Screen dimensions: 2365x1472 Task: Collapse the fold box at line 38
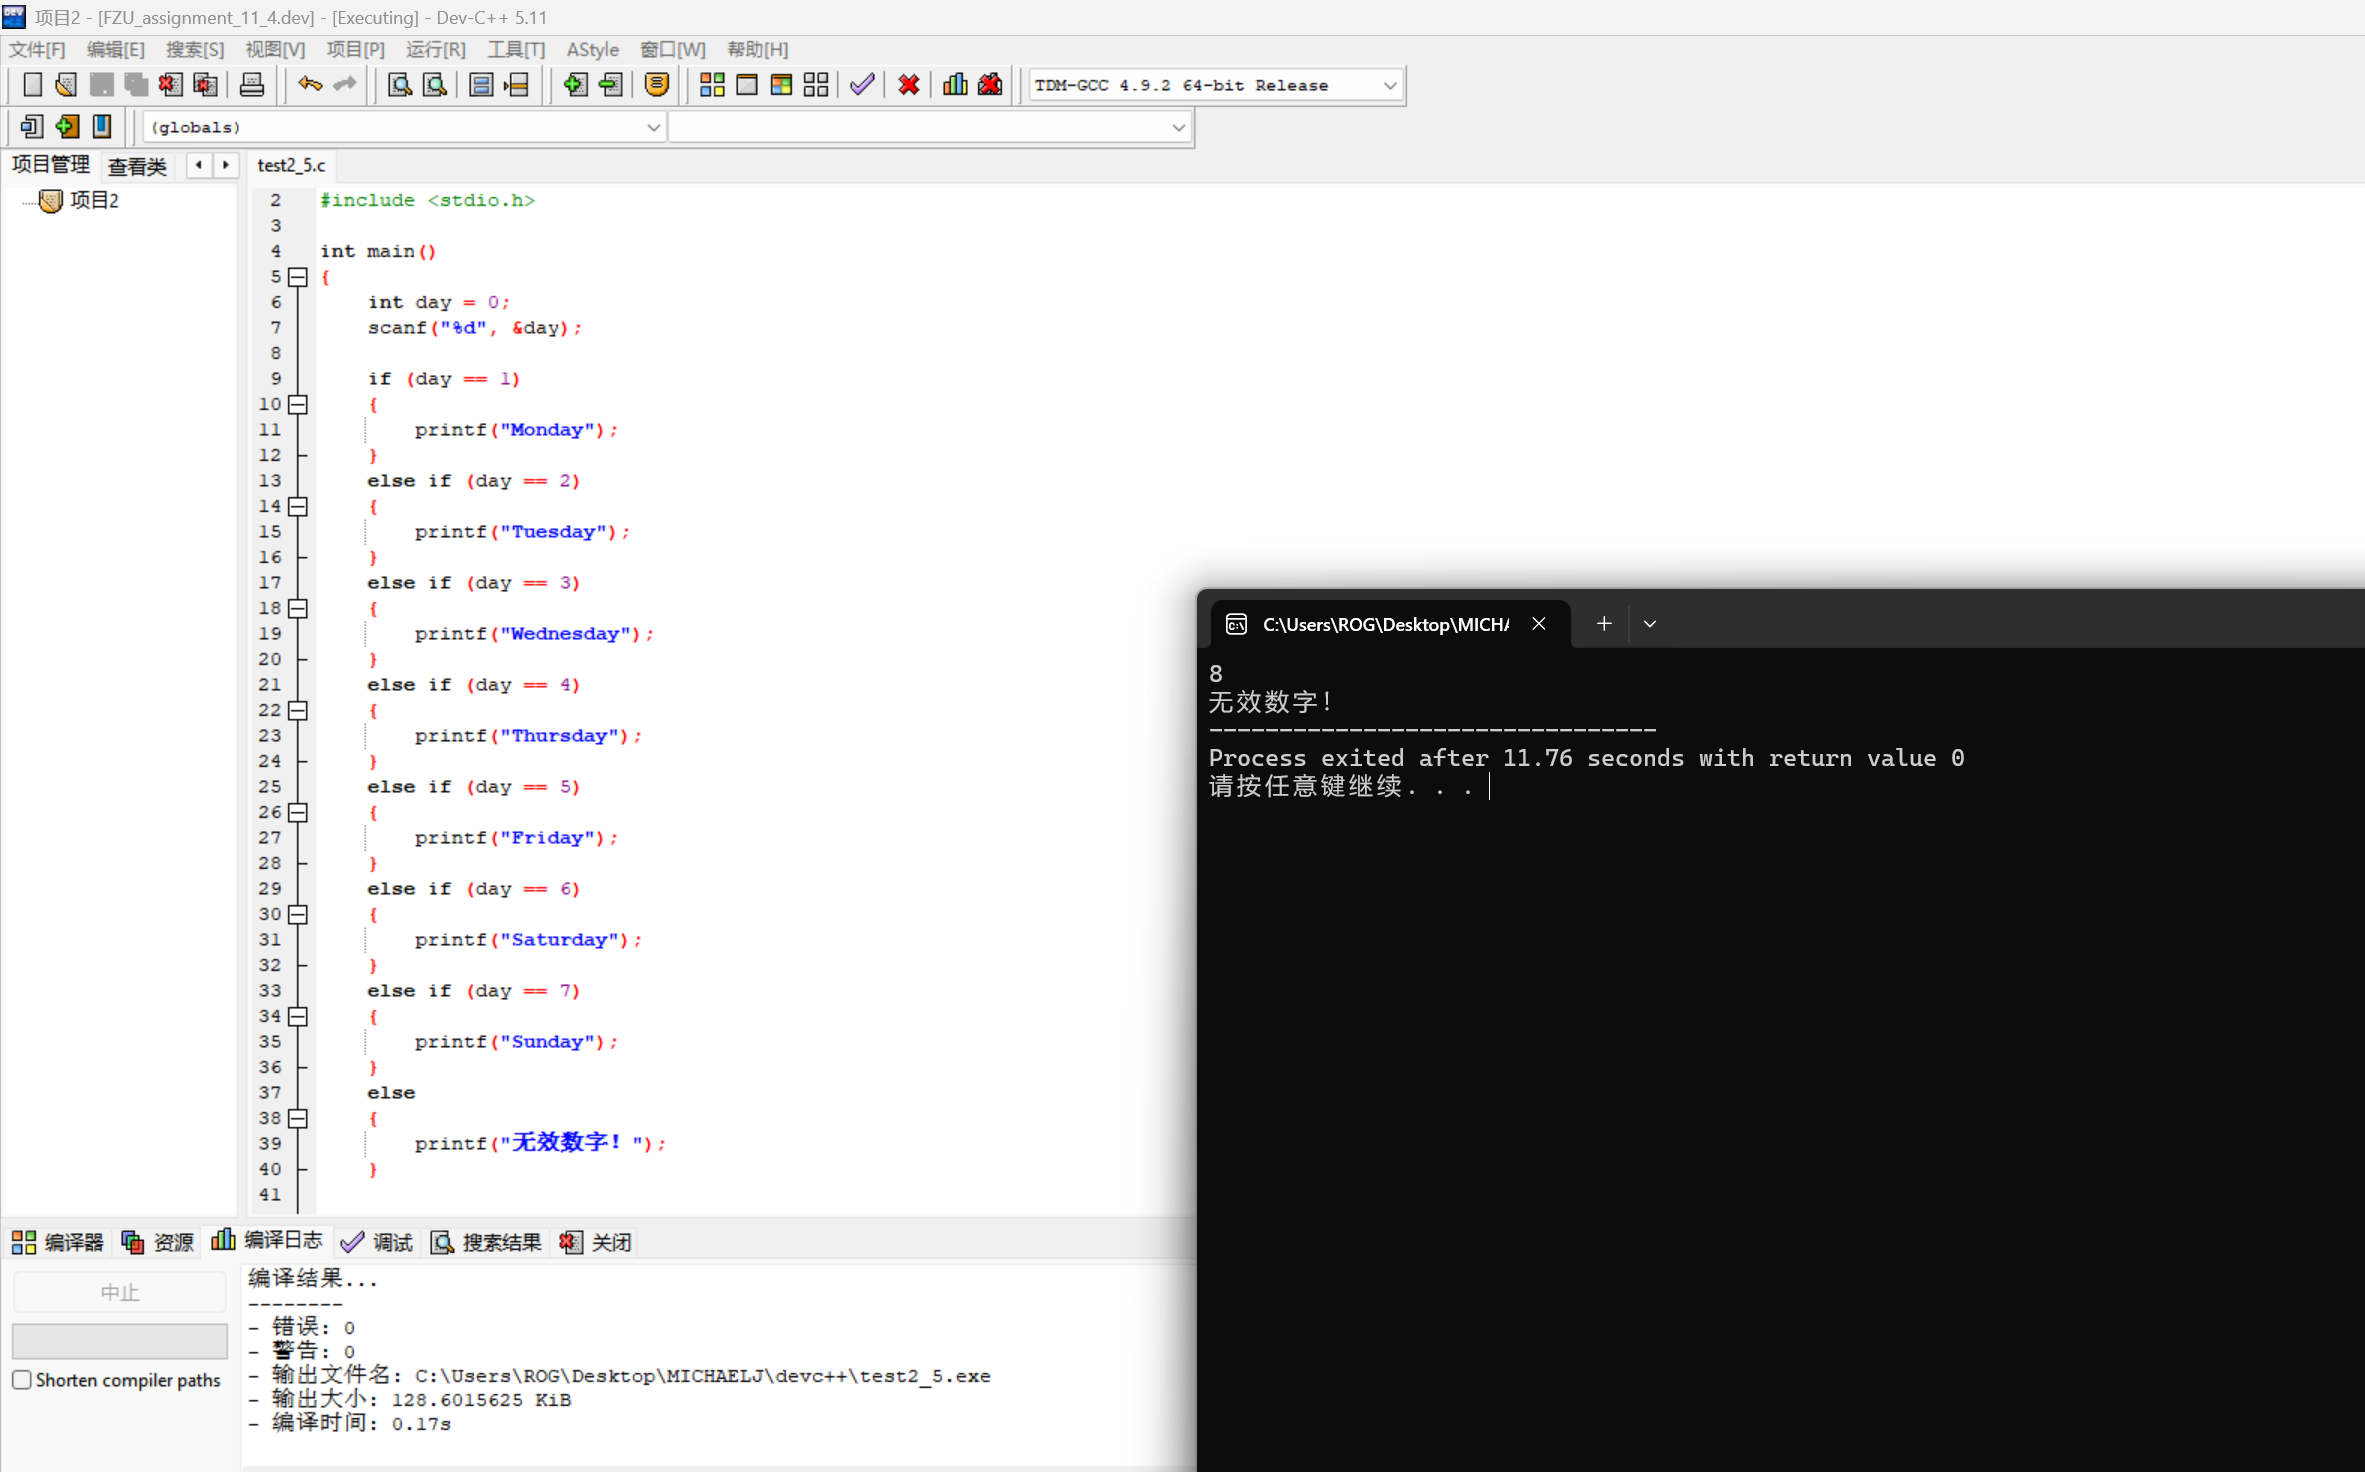(x=298, y=1118)
